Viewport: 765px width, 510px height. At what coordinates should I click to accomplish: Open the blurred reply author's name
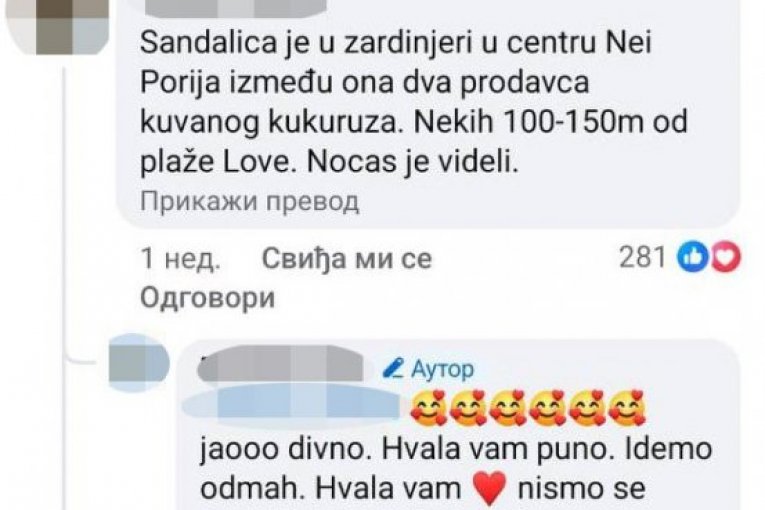281,365
